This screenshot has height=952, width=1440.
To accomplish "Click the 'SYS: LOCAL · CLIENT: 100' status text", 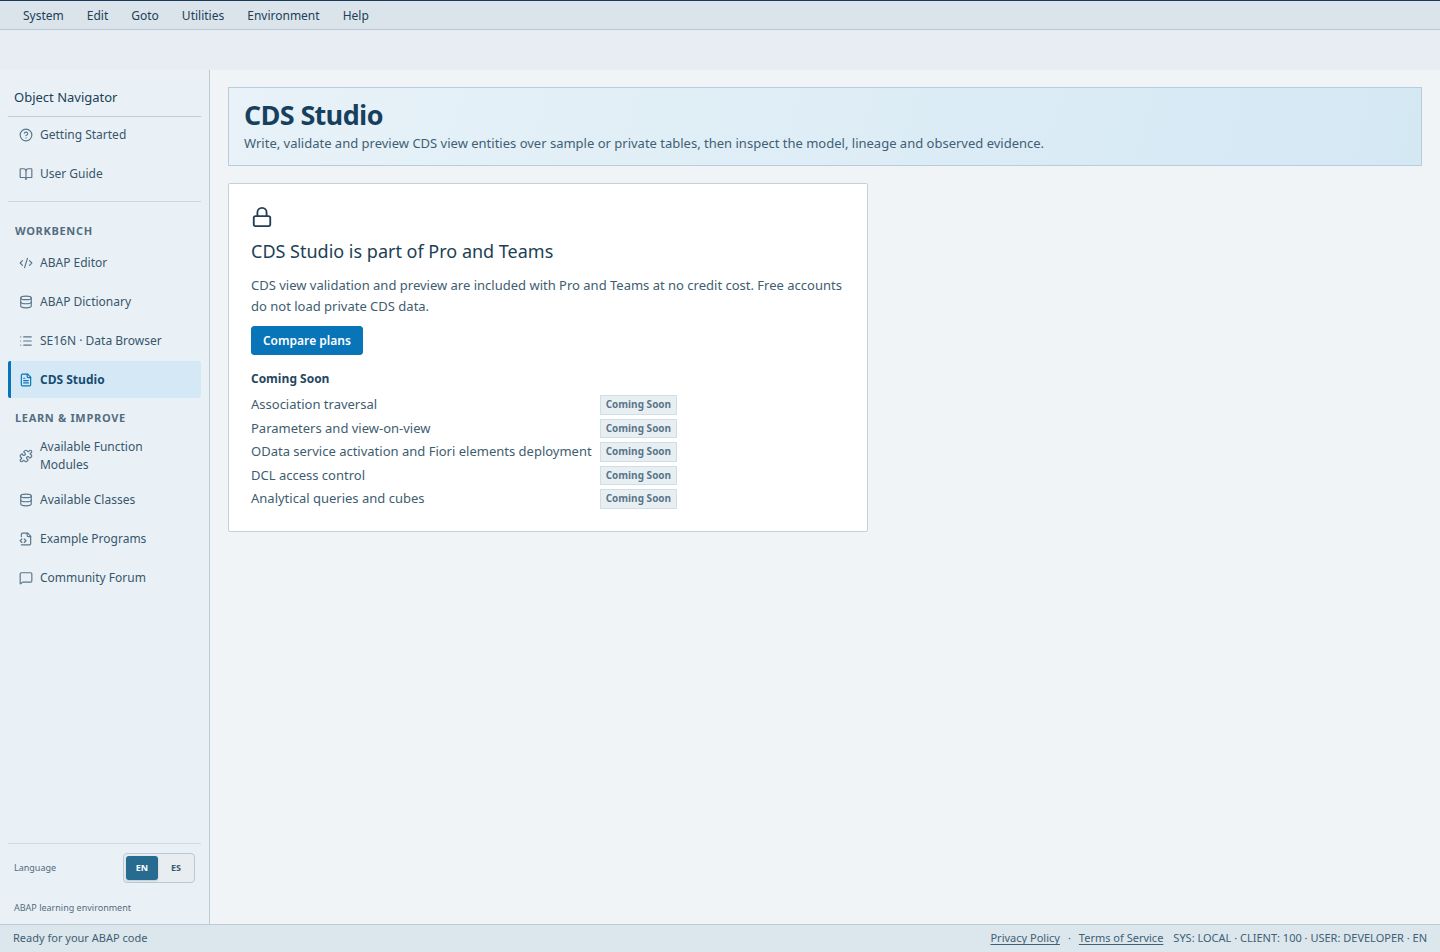I will [x=1237, y=938].
